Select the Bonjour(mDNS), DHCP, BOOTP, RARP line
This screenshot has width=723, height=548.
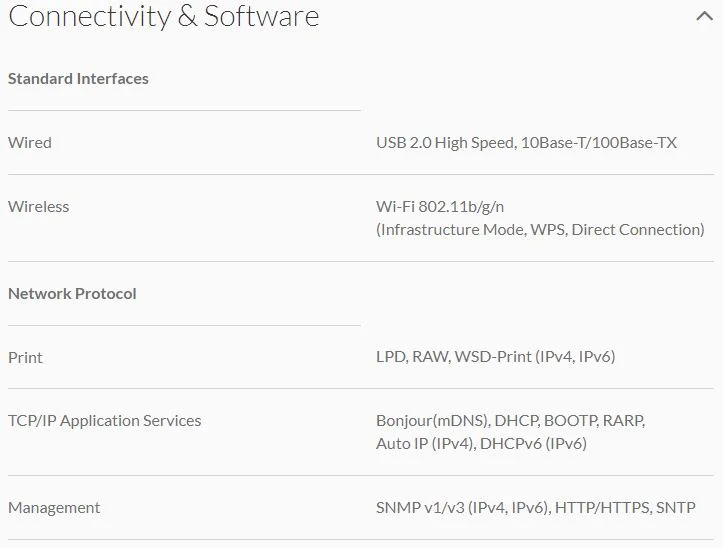pos(510,421)
